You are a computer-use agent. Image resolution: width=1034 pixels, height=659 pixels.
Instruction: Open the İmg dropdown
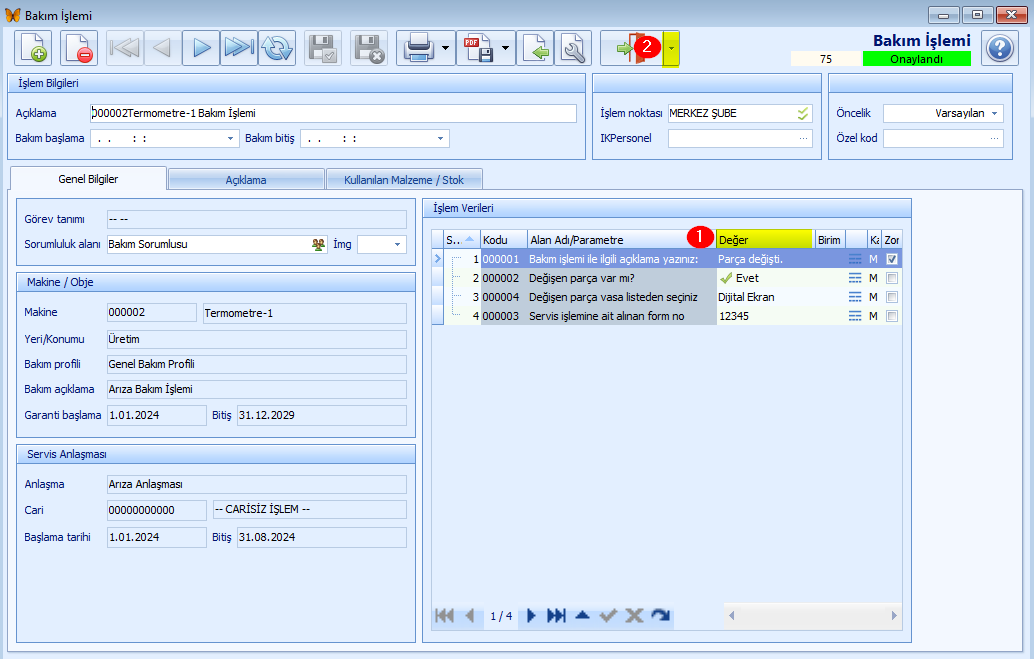pyautogui.click(x=397, y=245)
